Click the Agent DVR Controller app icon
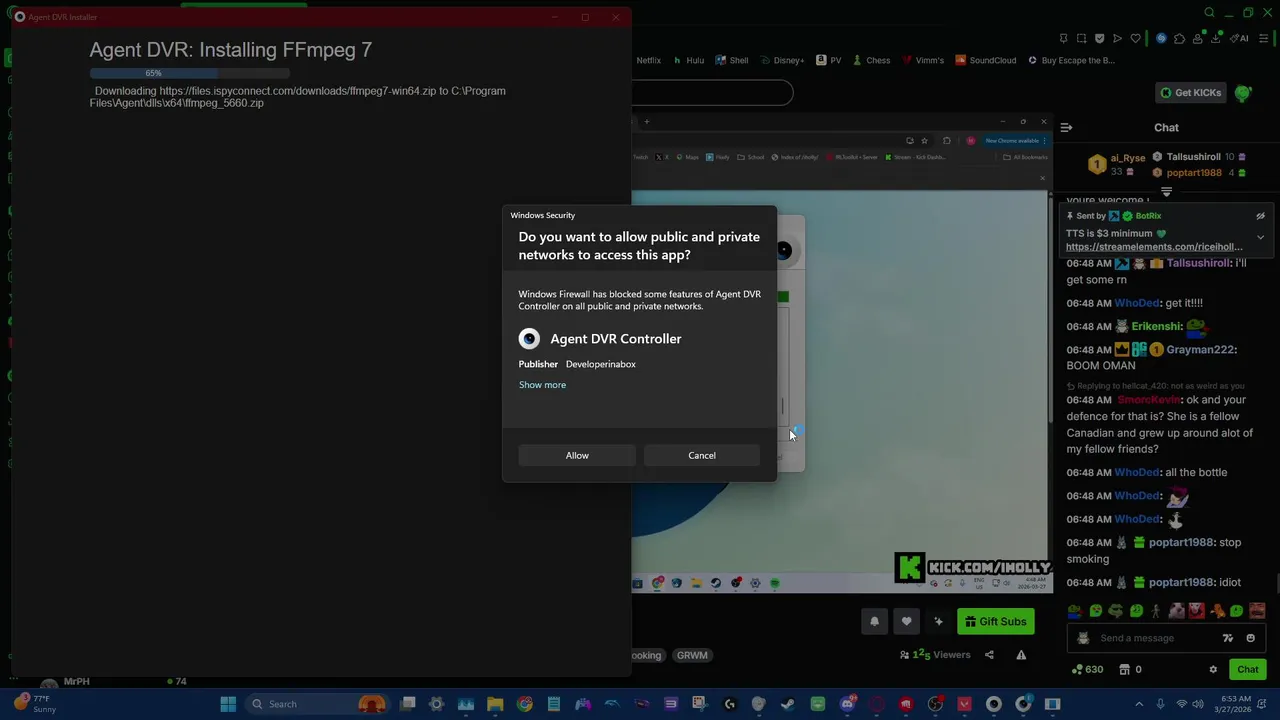Viewport: 1280px width, 720px height. click(x=529, y=339)
